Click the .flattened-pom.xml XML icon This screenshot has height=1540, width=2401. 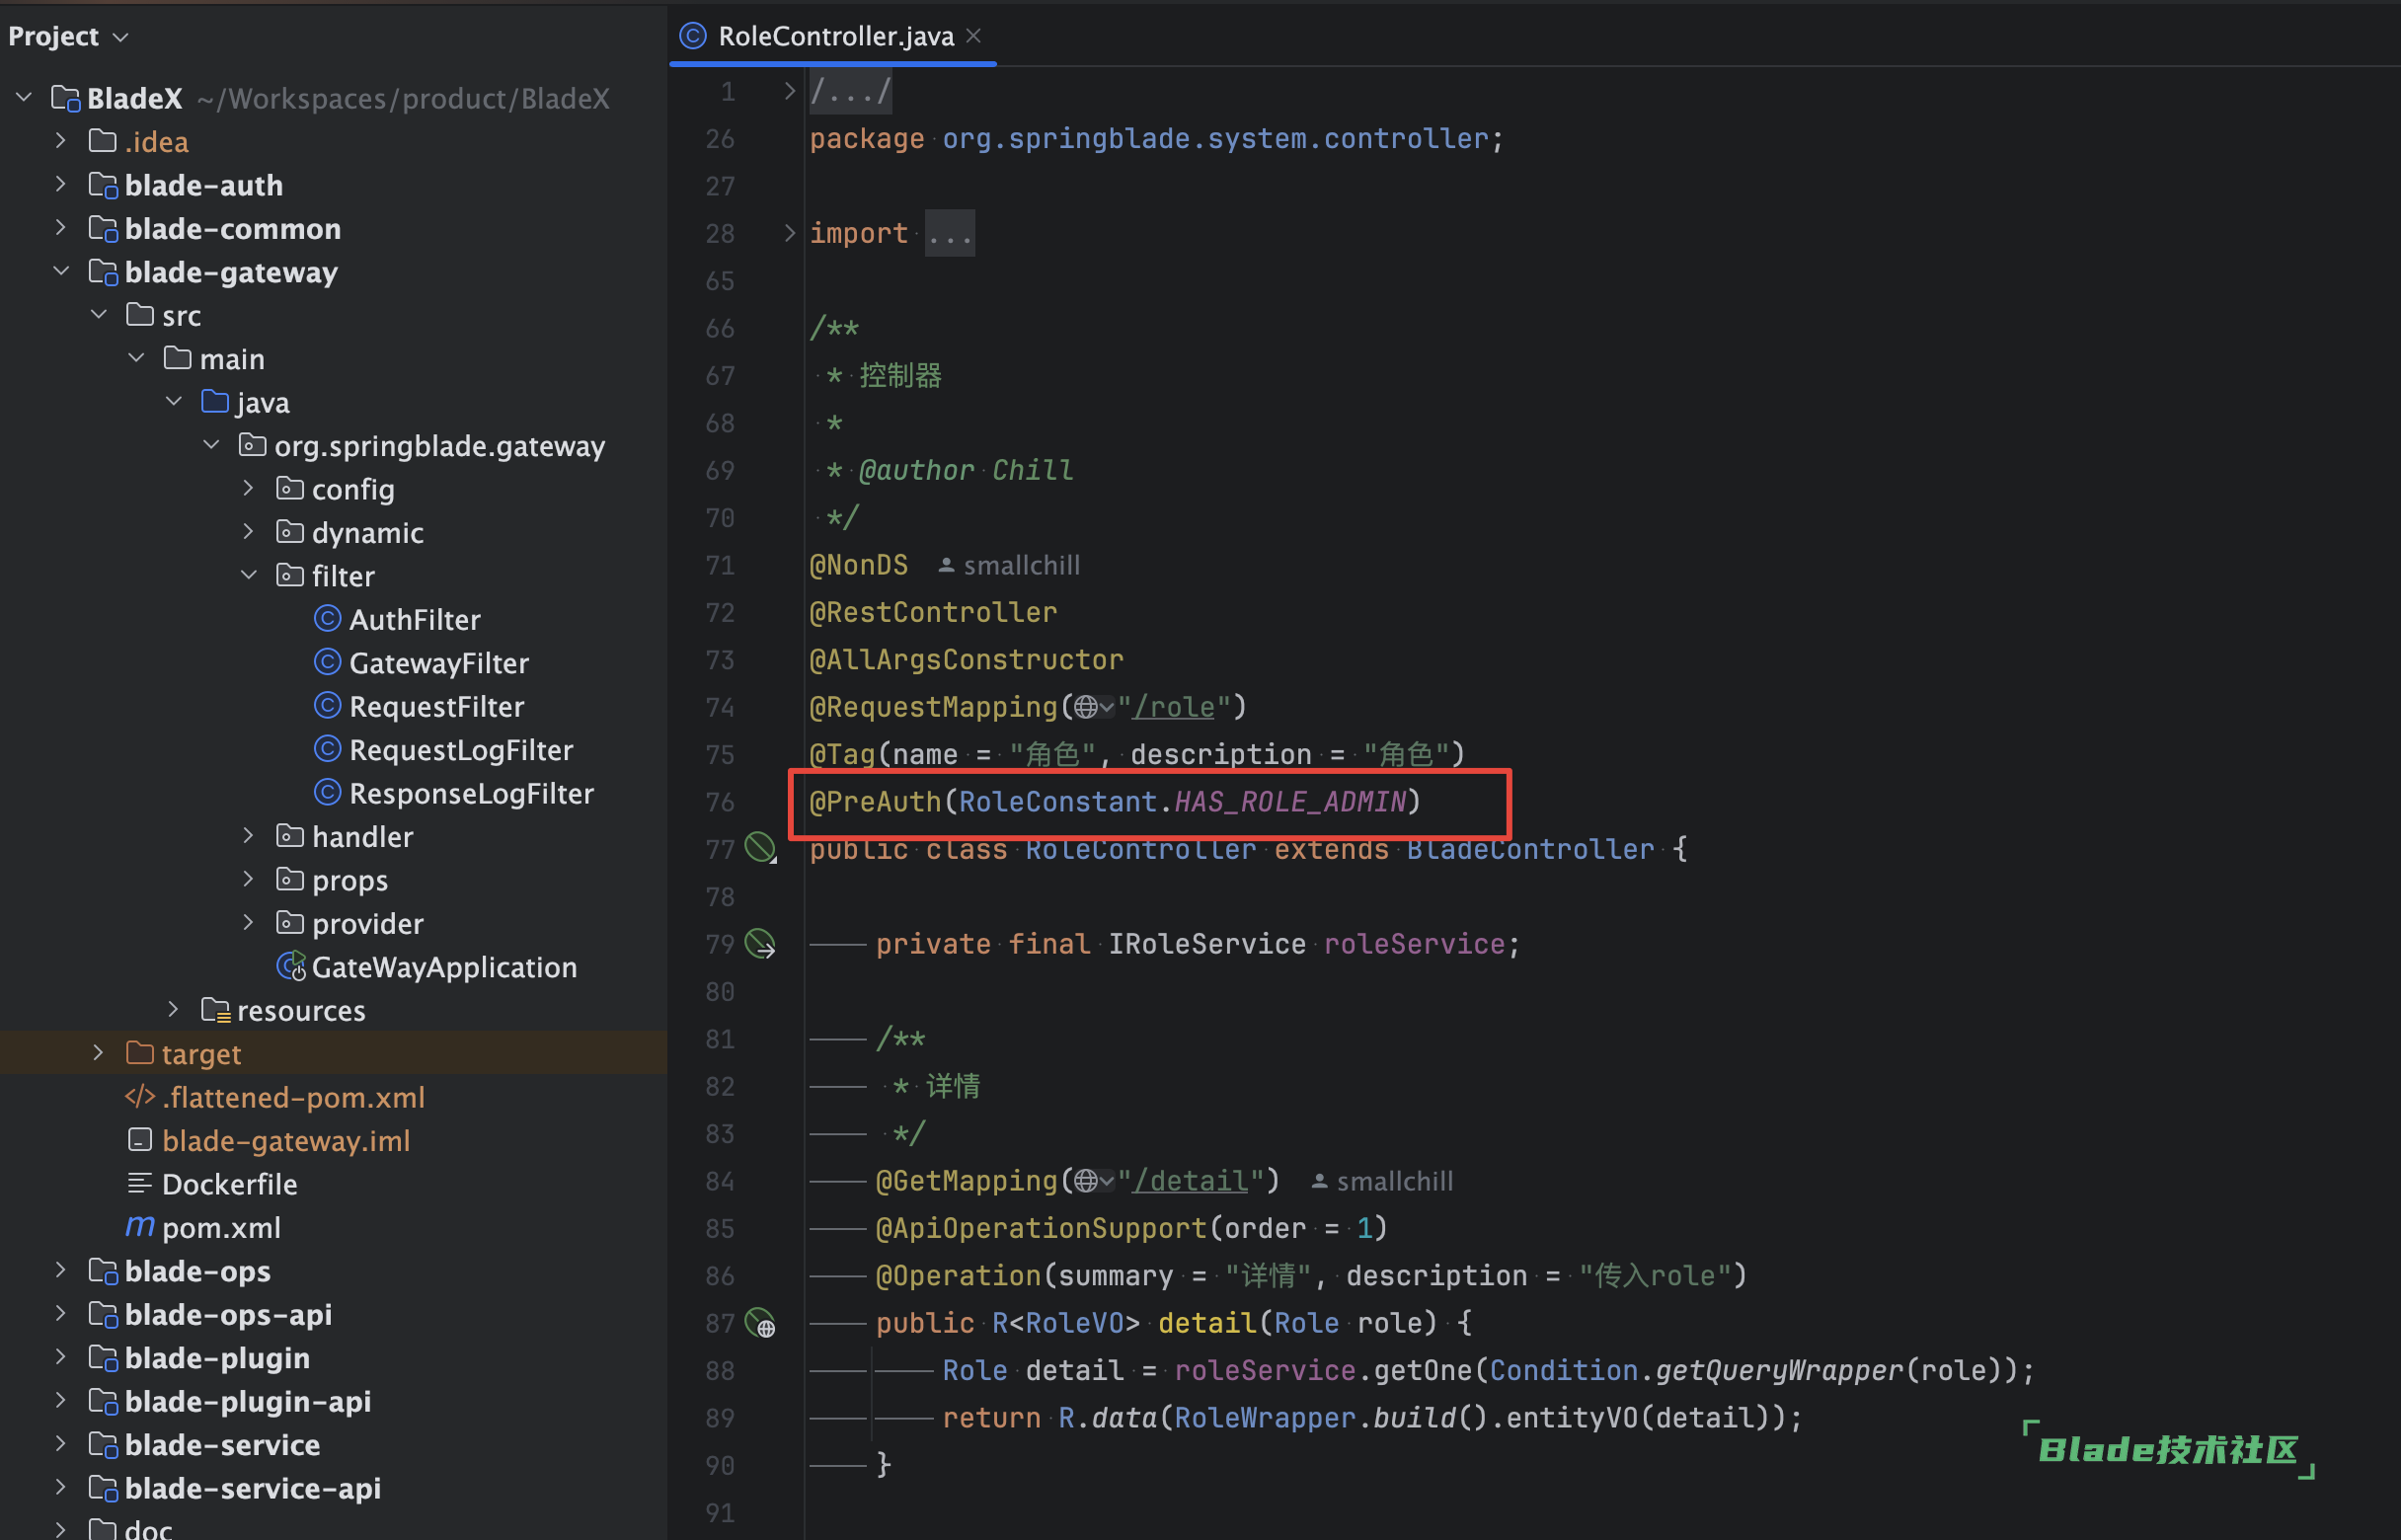pos(139,1097)
